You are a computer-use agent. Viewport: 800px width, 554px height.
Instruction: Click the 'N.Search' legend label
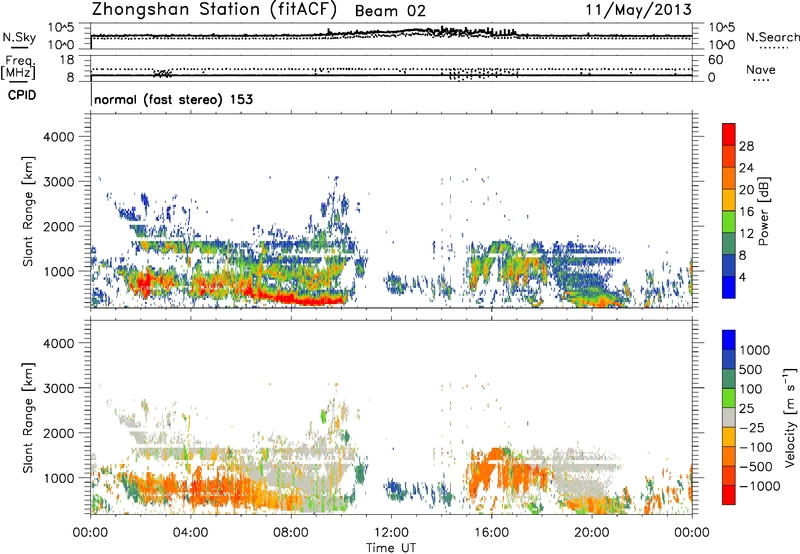772,37
